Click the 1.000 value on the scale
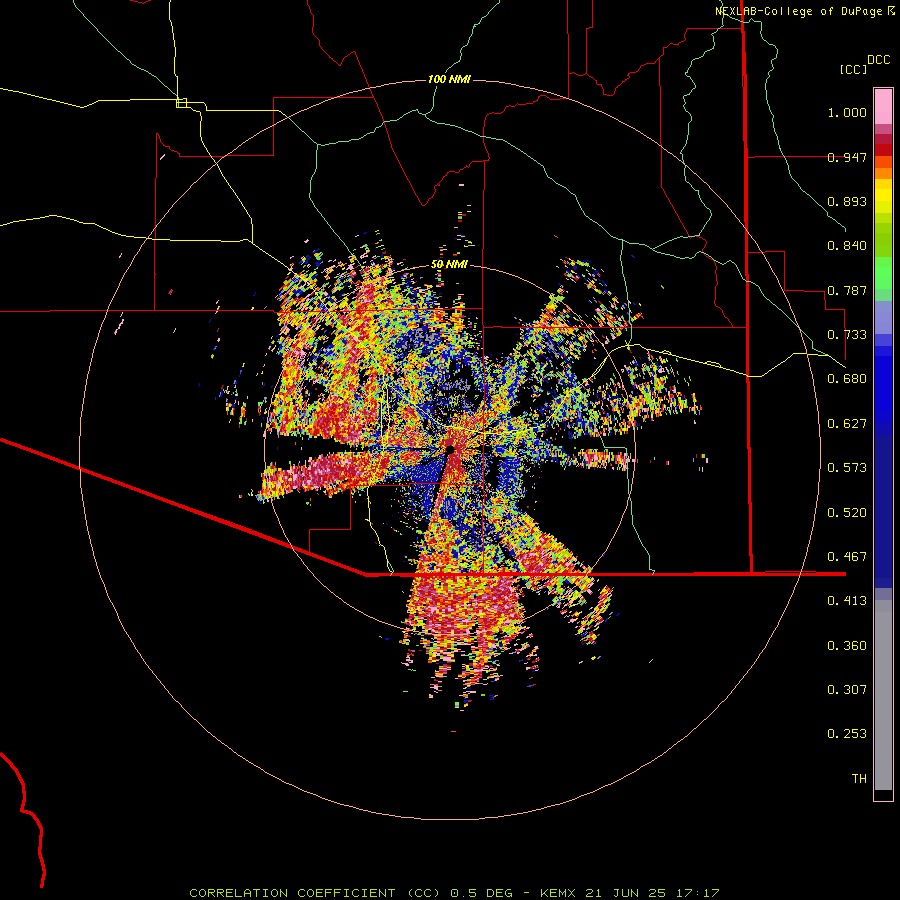 847,112
